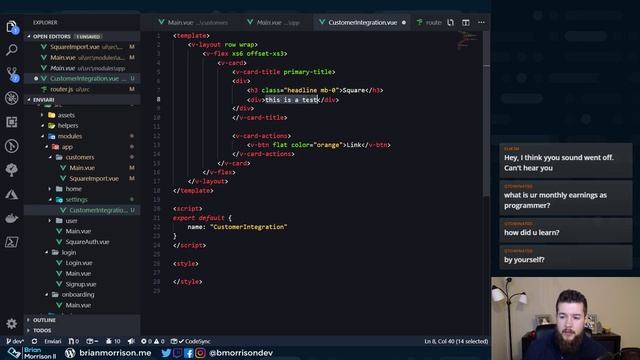
Task: Collapse the OPEN EDITORS section
Action: tap(82, 36)
